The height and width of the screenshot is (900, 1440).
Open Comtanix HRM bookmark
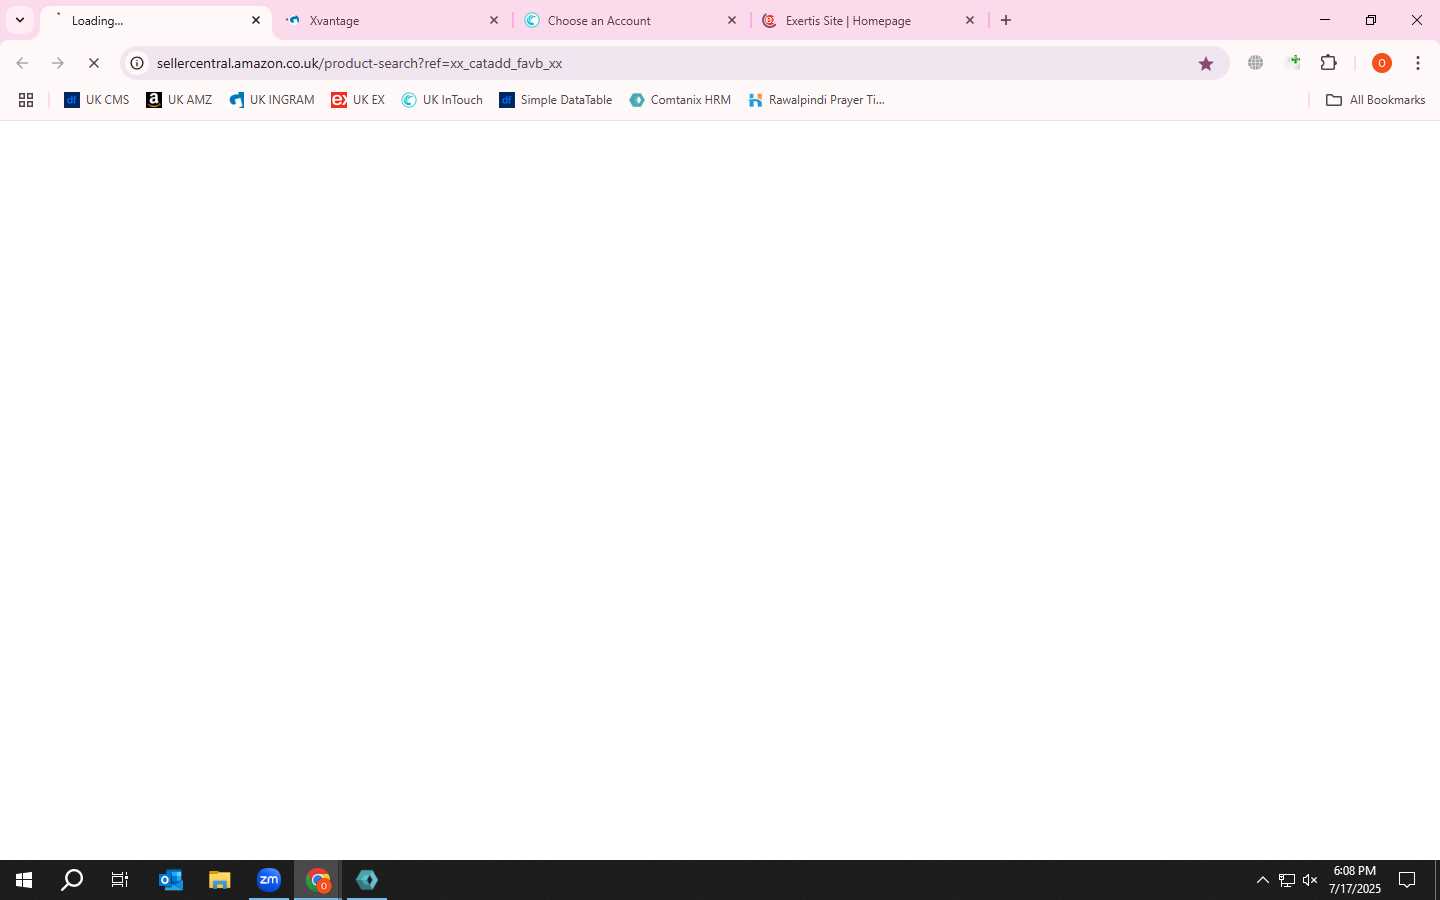(x=680, y=100)
